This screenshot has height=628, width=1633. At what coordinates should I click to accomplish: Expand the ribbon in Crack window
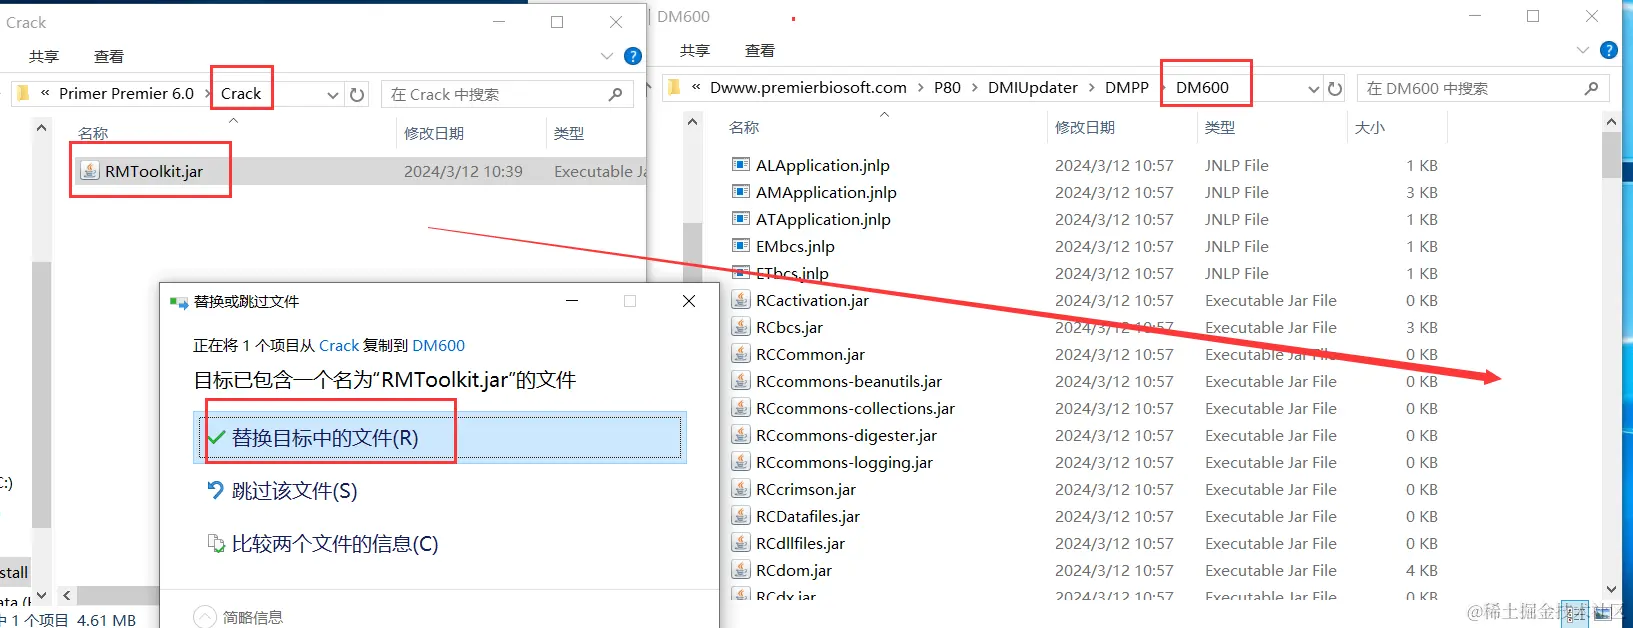(x=607, y=56)
